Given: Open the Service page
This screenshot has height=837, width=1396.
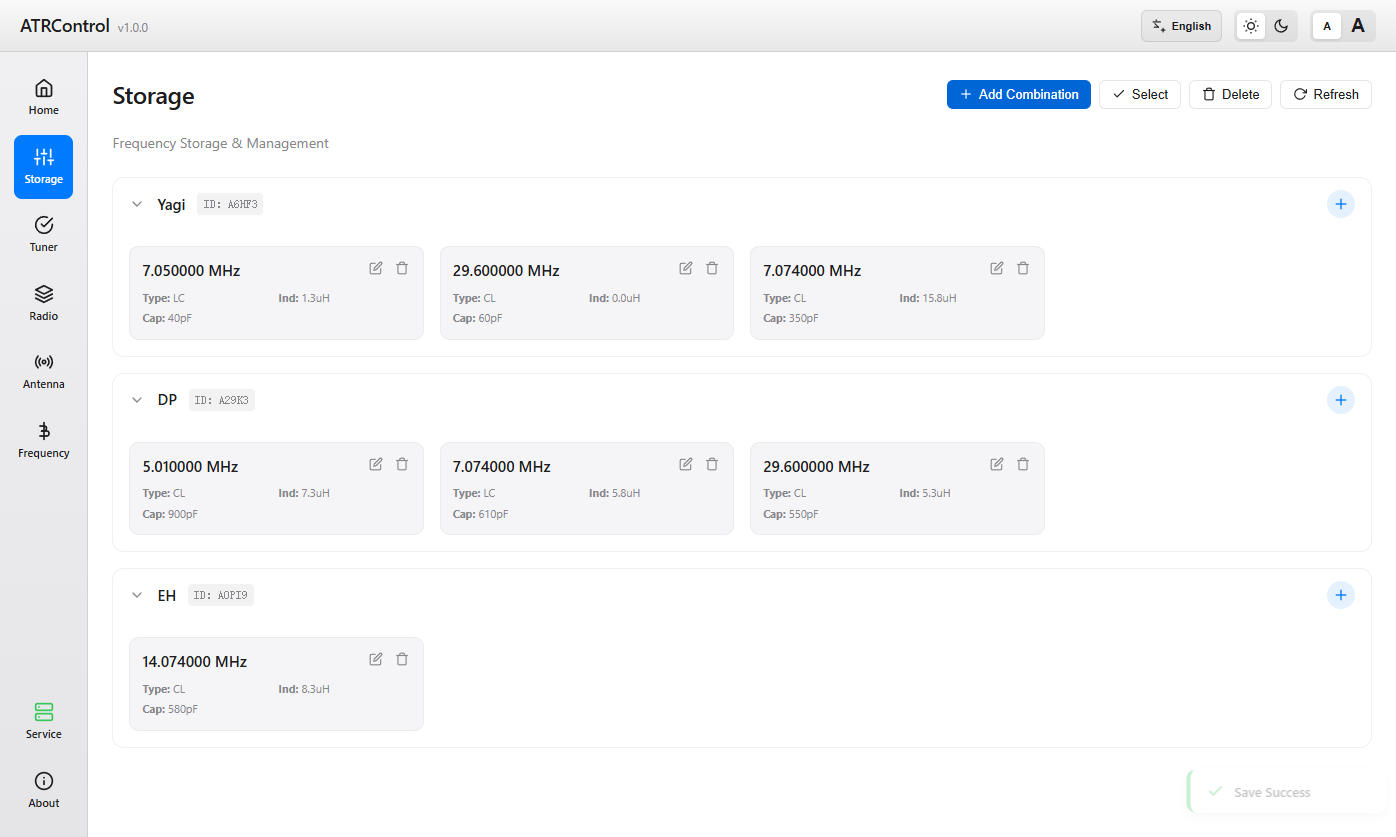Looking at the screenshot, I should coord(44,721).
